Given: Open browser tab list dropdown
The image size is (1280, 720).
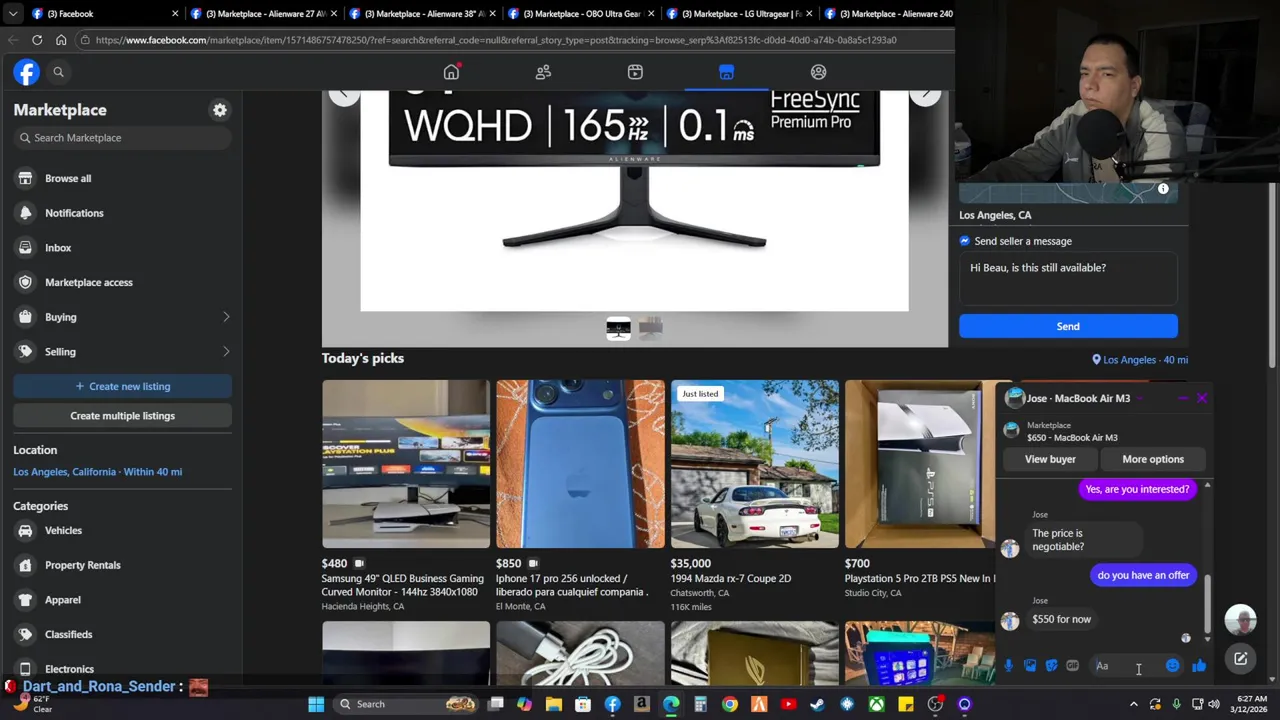Looking at the screenshot, I should coord(12,14).
